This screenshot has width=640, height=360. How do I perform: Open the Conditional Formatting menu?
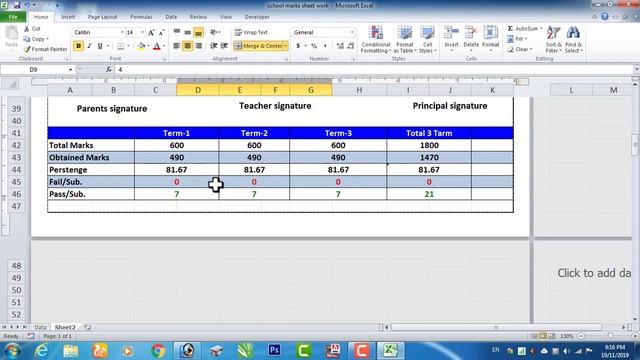point(376,39)
